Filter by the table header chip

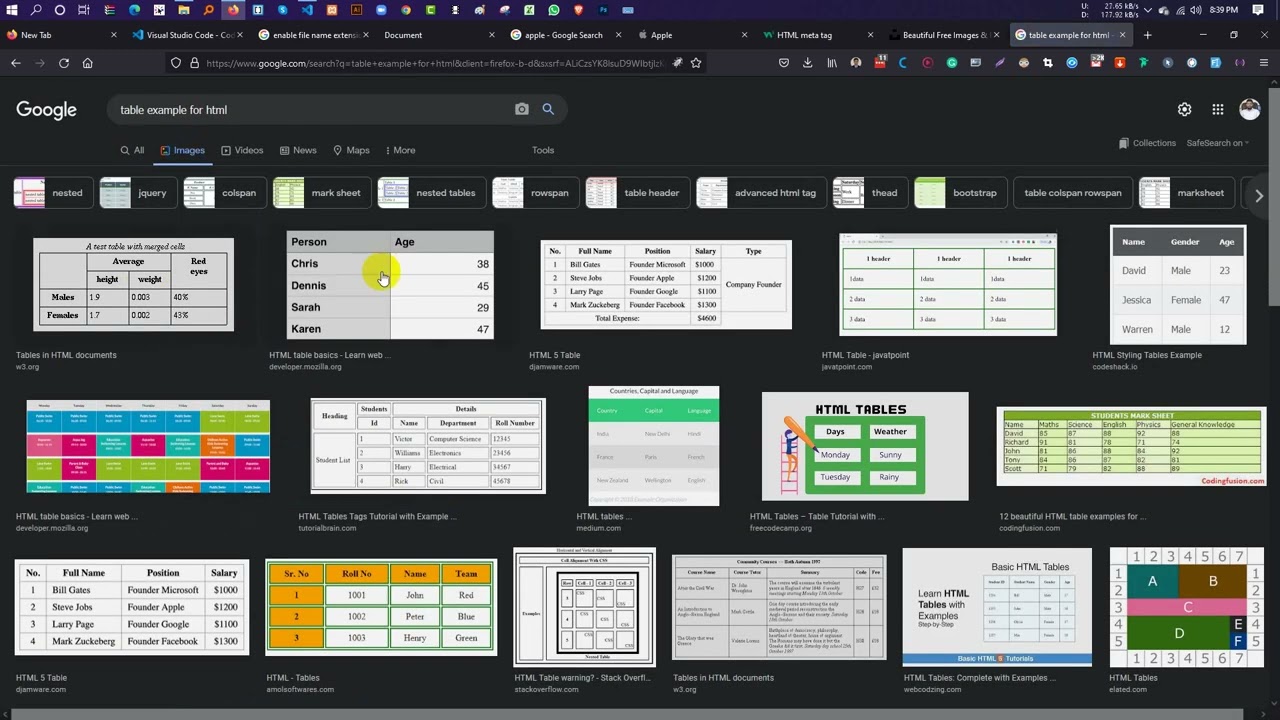pyautogui.click(x=639, y=193)
